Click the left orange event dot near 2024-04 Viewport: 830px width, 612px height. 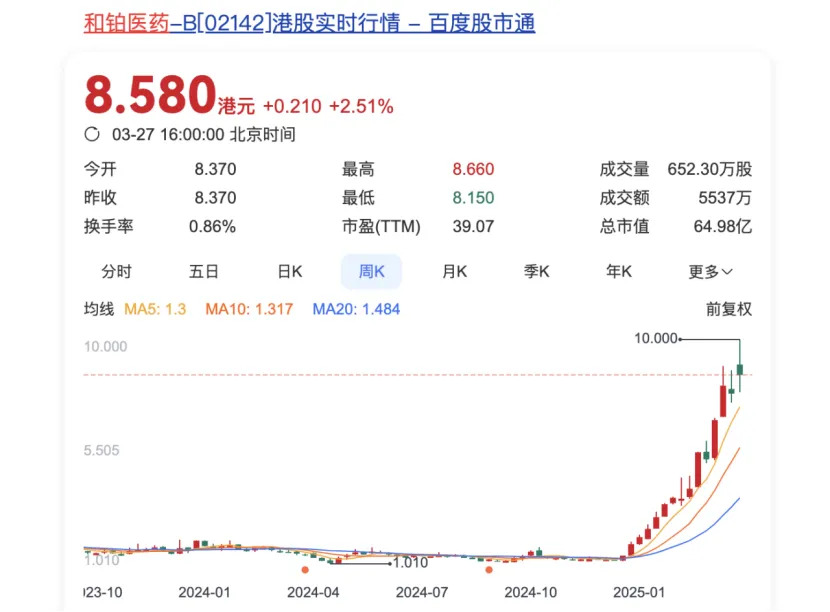(x=305, y=569)
